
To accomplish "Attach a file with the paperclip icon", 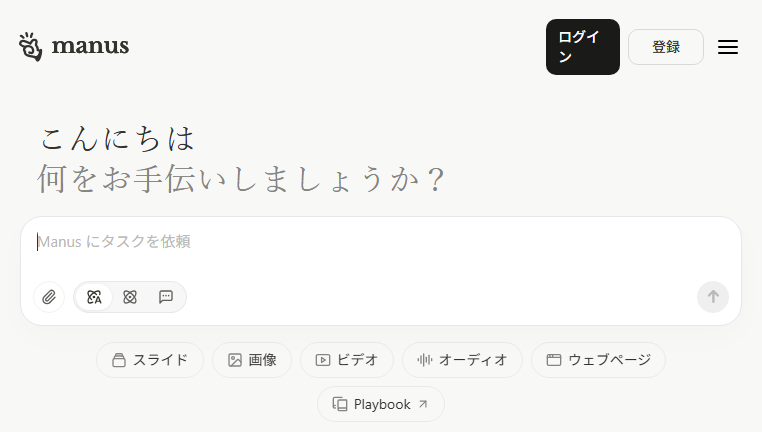I will 49,297.
